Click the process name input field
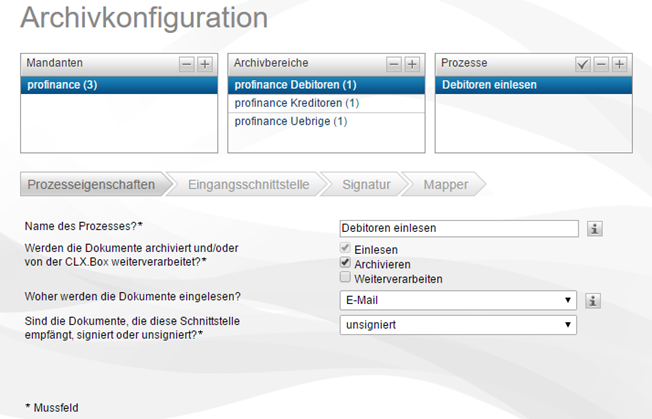This screenshot has height=419, width=652. (458, 228)
